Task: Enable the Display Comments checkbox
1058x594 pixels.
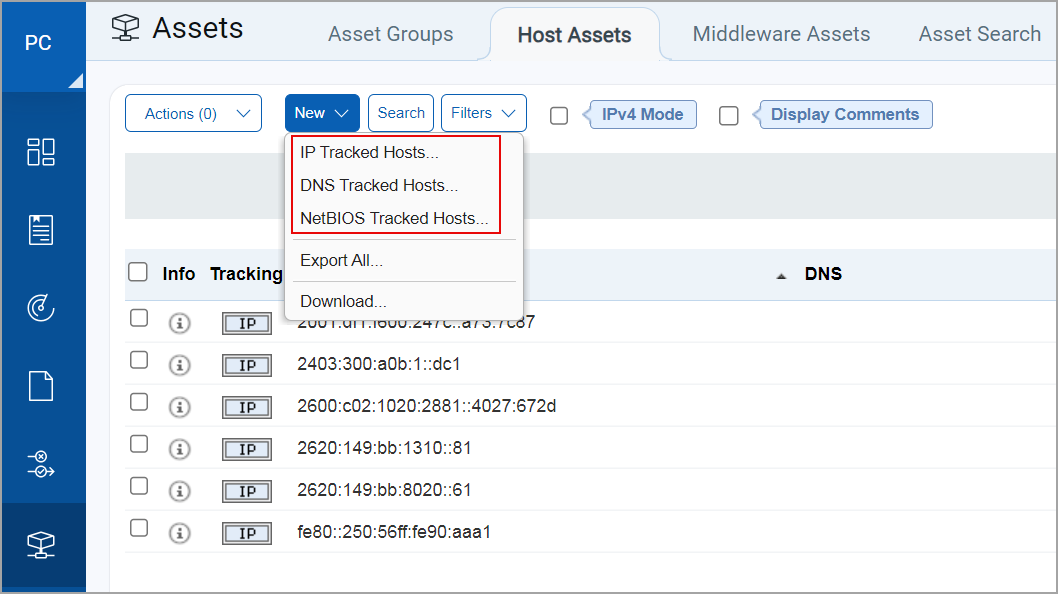Action: pyautogui.click(x=728, y=116)
